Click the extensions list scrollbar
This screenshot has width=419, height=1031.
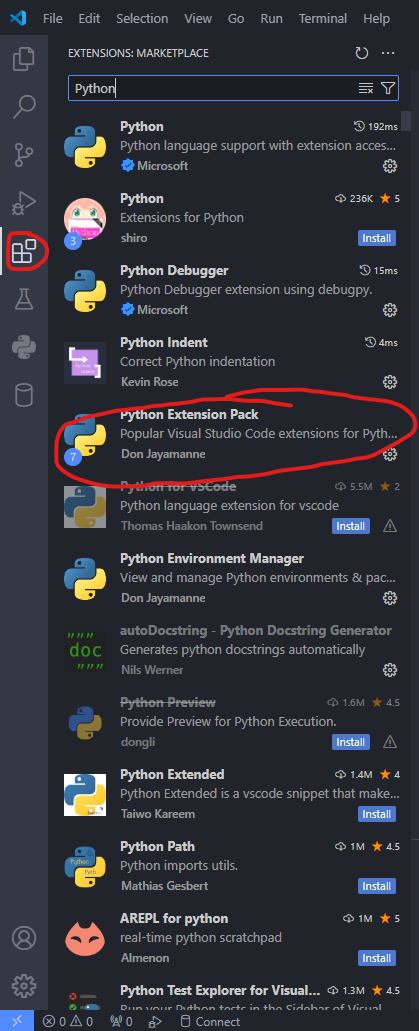click(x=406, y=122)
